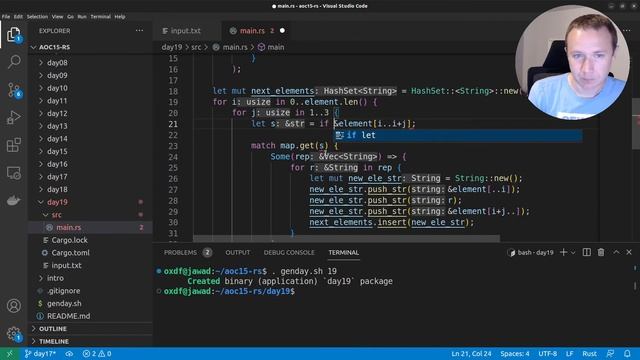Open the Explorer view in activity bar
This screenshot has width=640, height=360.
tap(13, 34)
